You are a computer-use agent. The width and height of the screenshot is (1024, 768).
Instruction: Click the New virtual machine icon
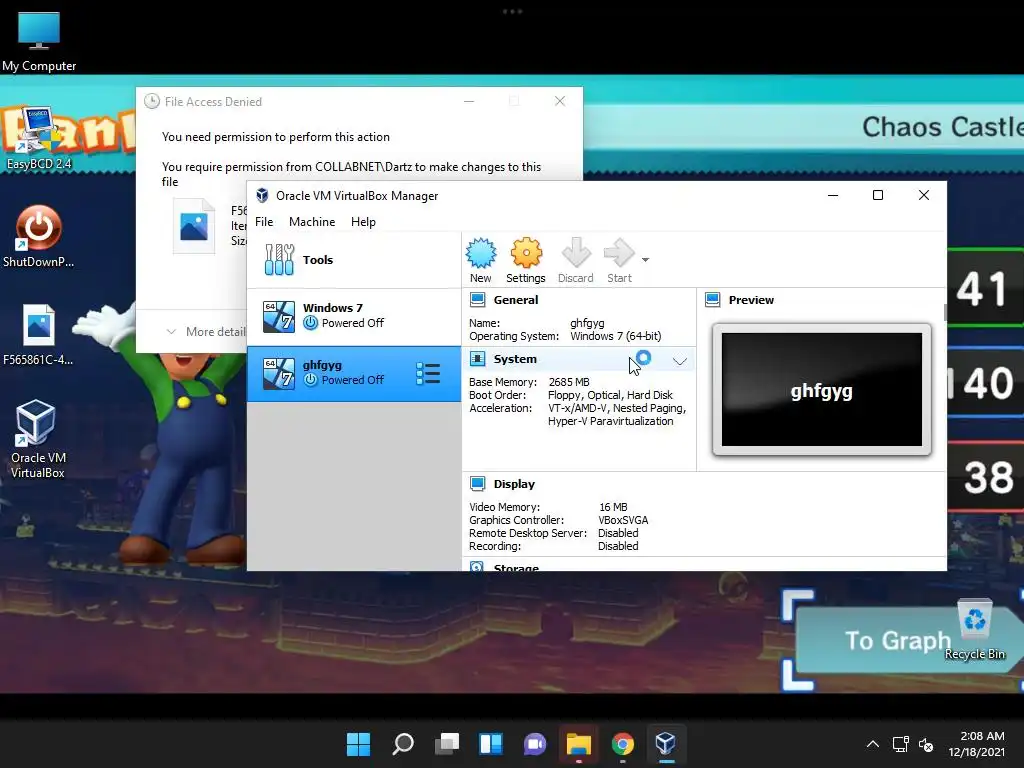point(481,253)
